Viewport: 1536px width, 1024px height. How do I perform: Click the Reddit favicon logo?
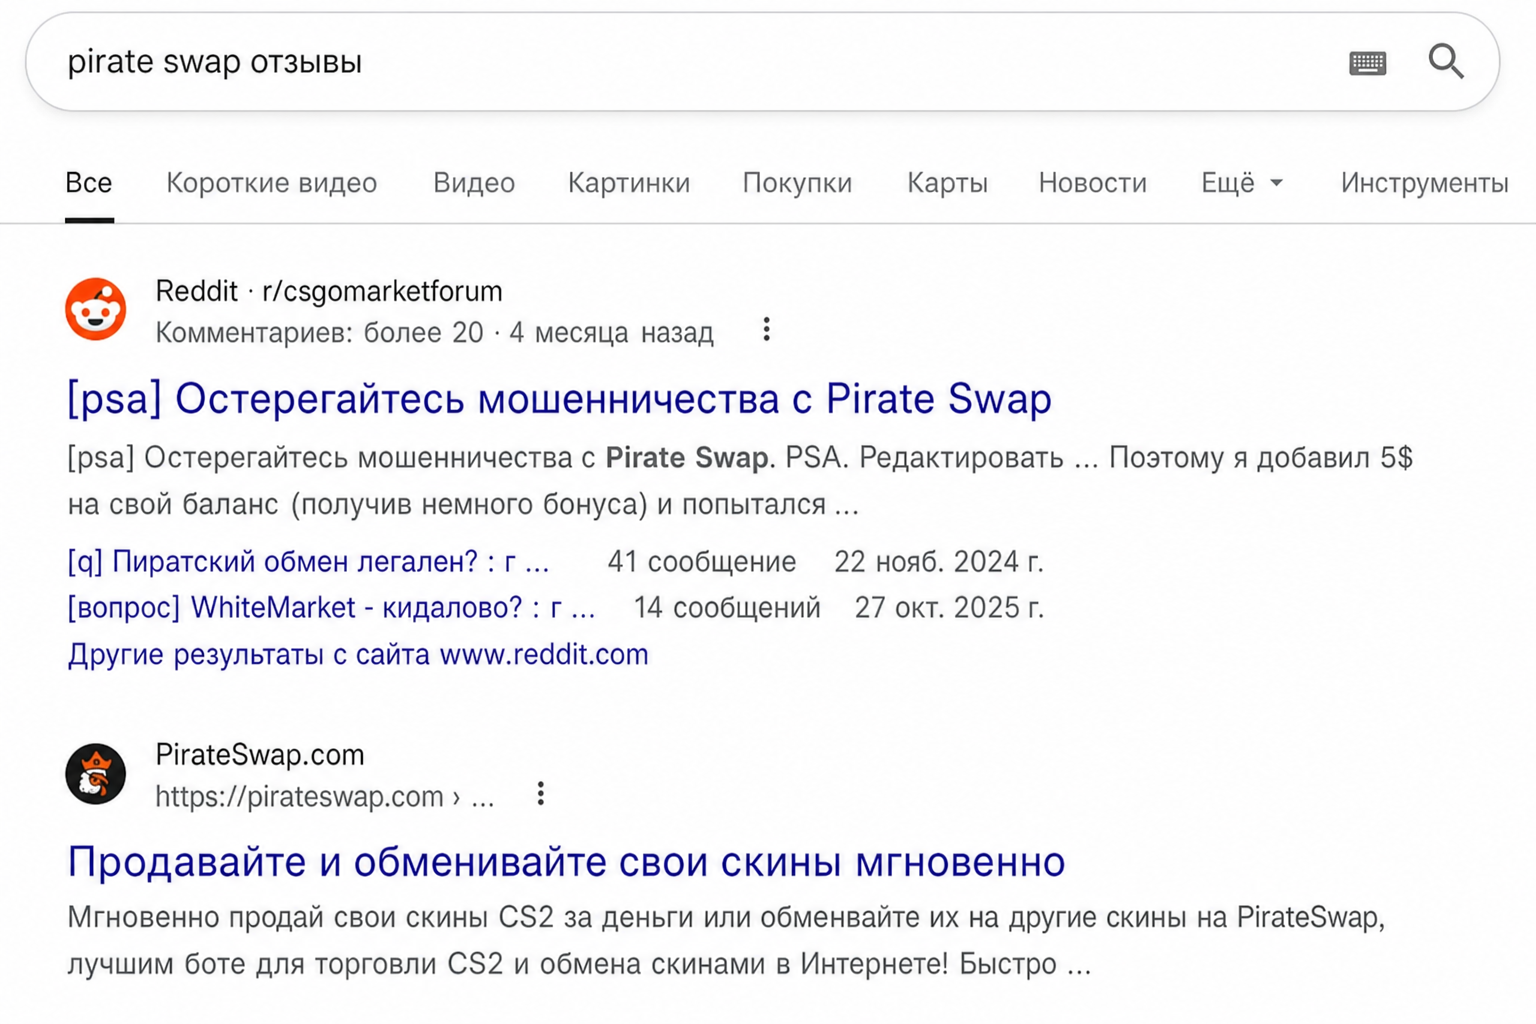pos(96,309)
